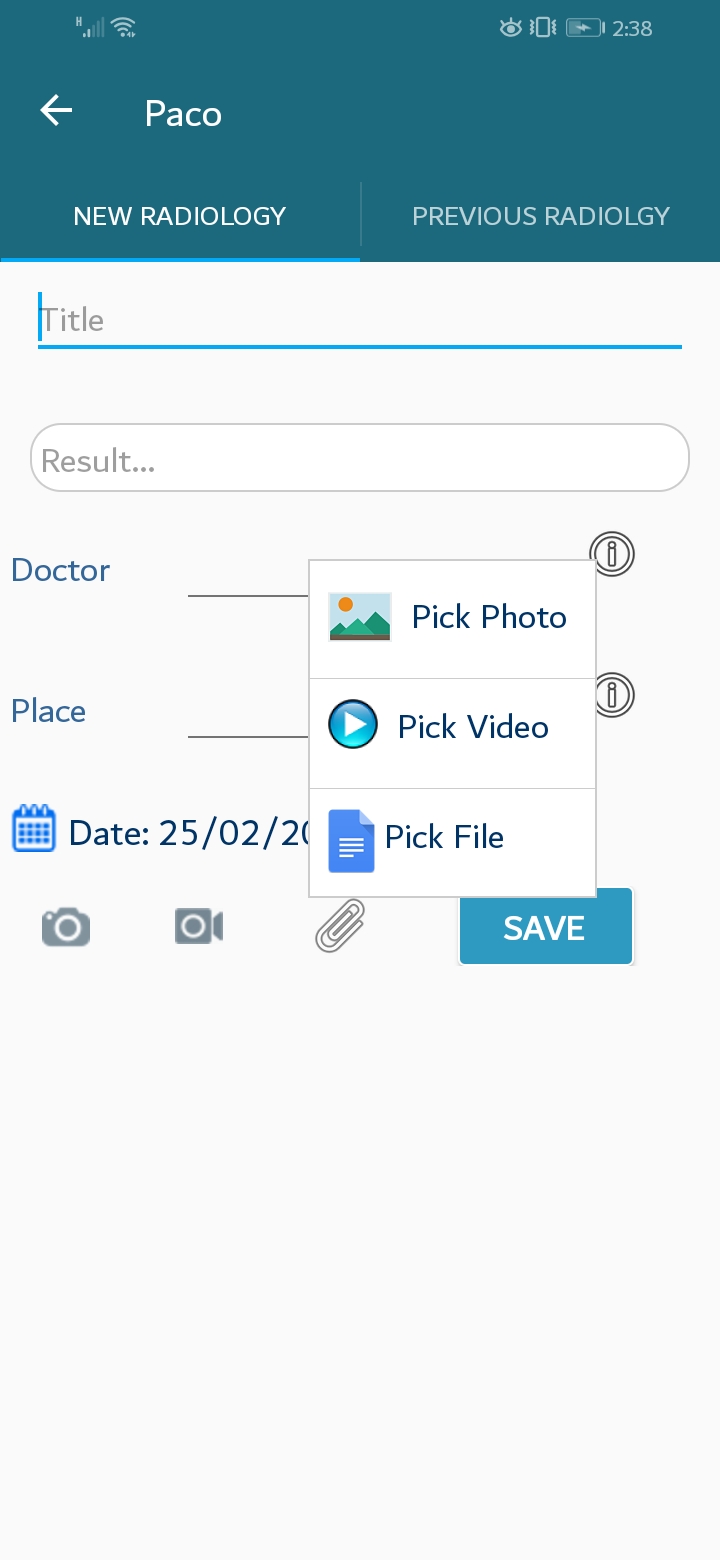720x1560 pixels.
Task: Select the New Radiology tab
Action: [180, 216]
